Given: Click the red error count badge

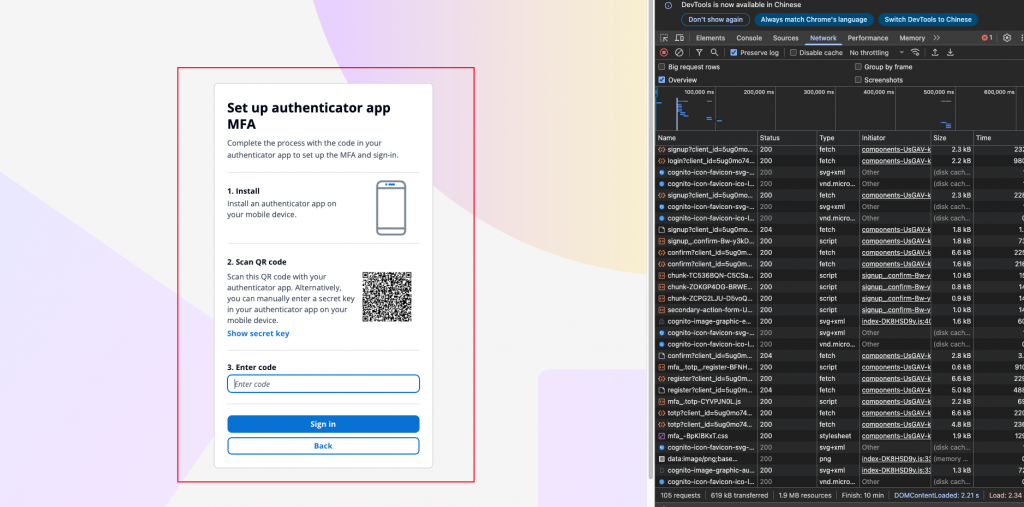Looking at the screenshot, I should 987,38.
